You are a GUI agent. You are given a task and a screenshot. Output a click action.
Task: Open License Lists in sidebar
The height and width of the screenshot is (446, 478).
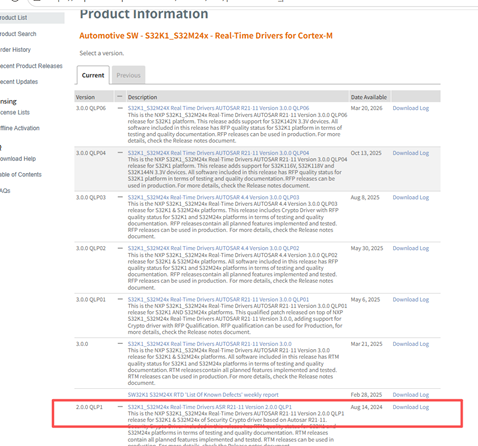[x=15, y=112]
